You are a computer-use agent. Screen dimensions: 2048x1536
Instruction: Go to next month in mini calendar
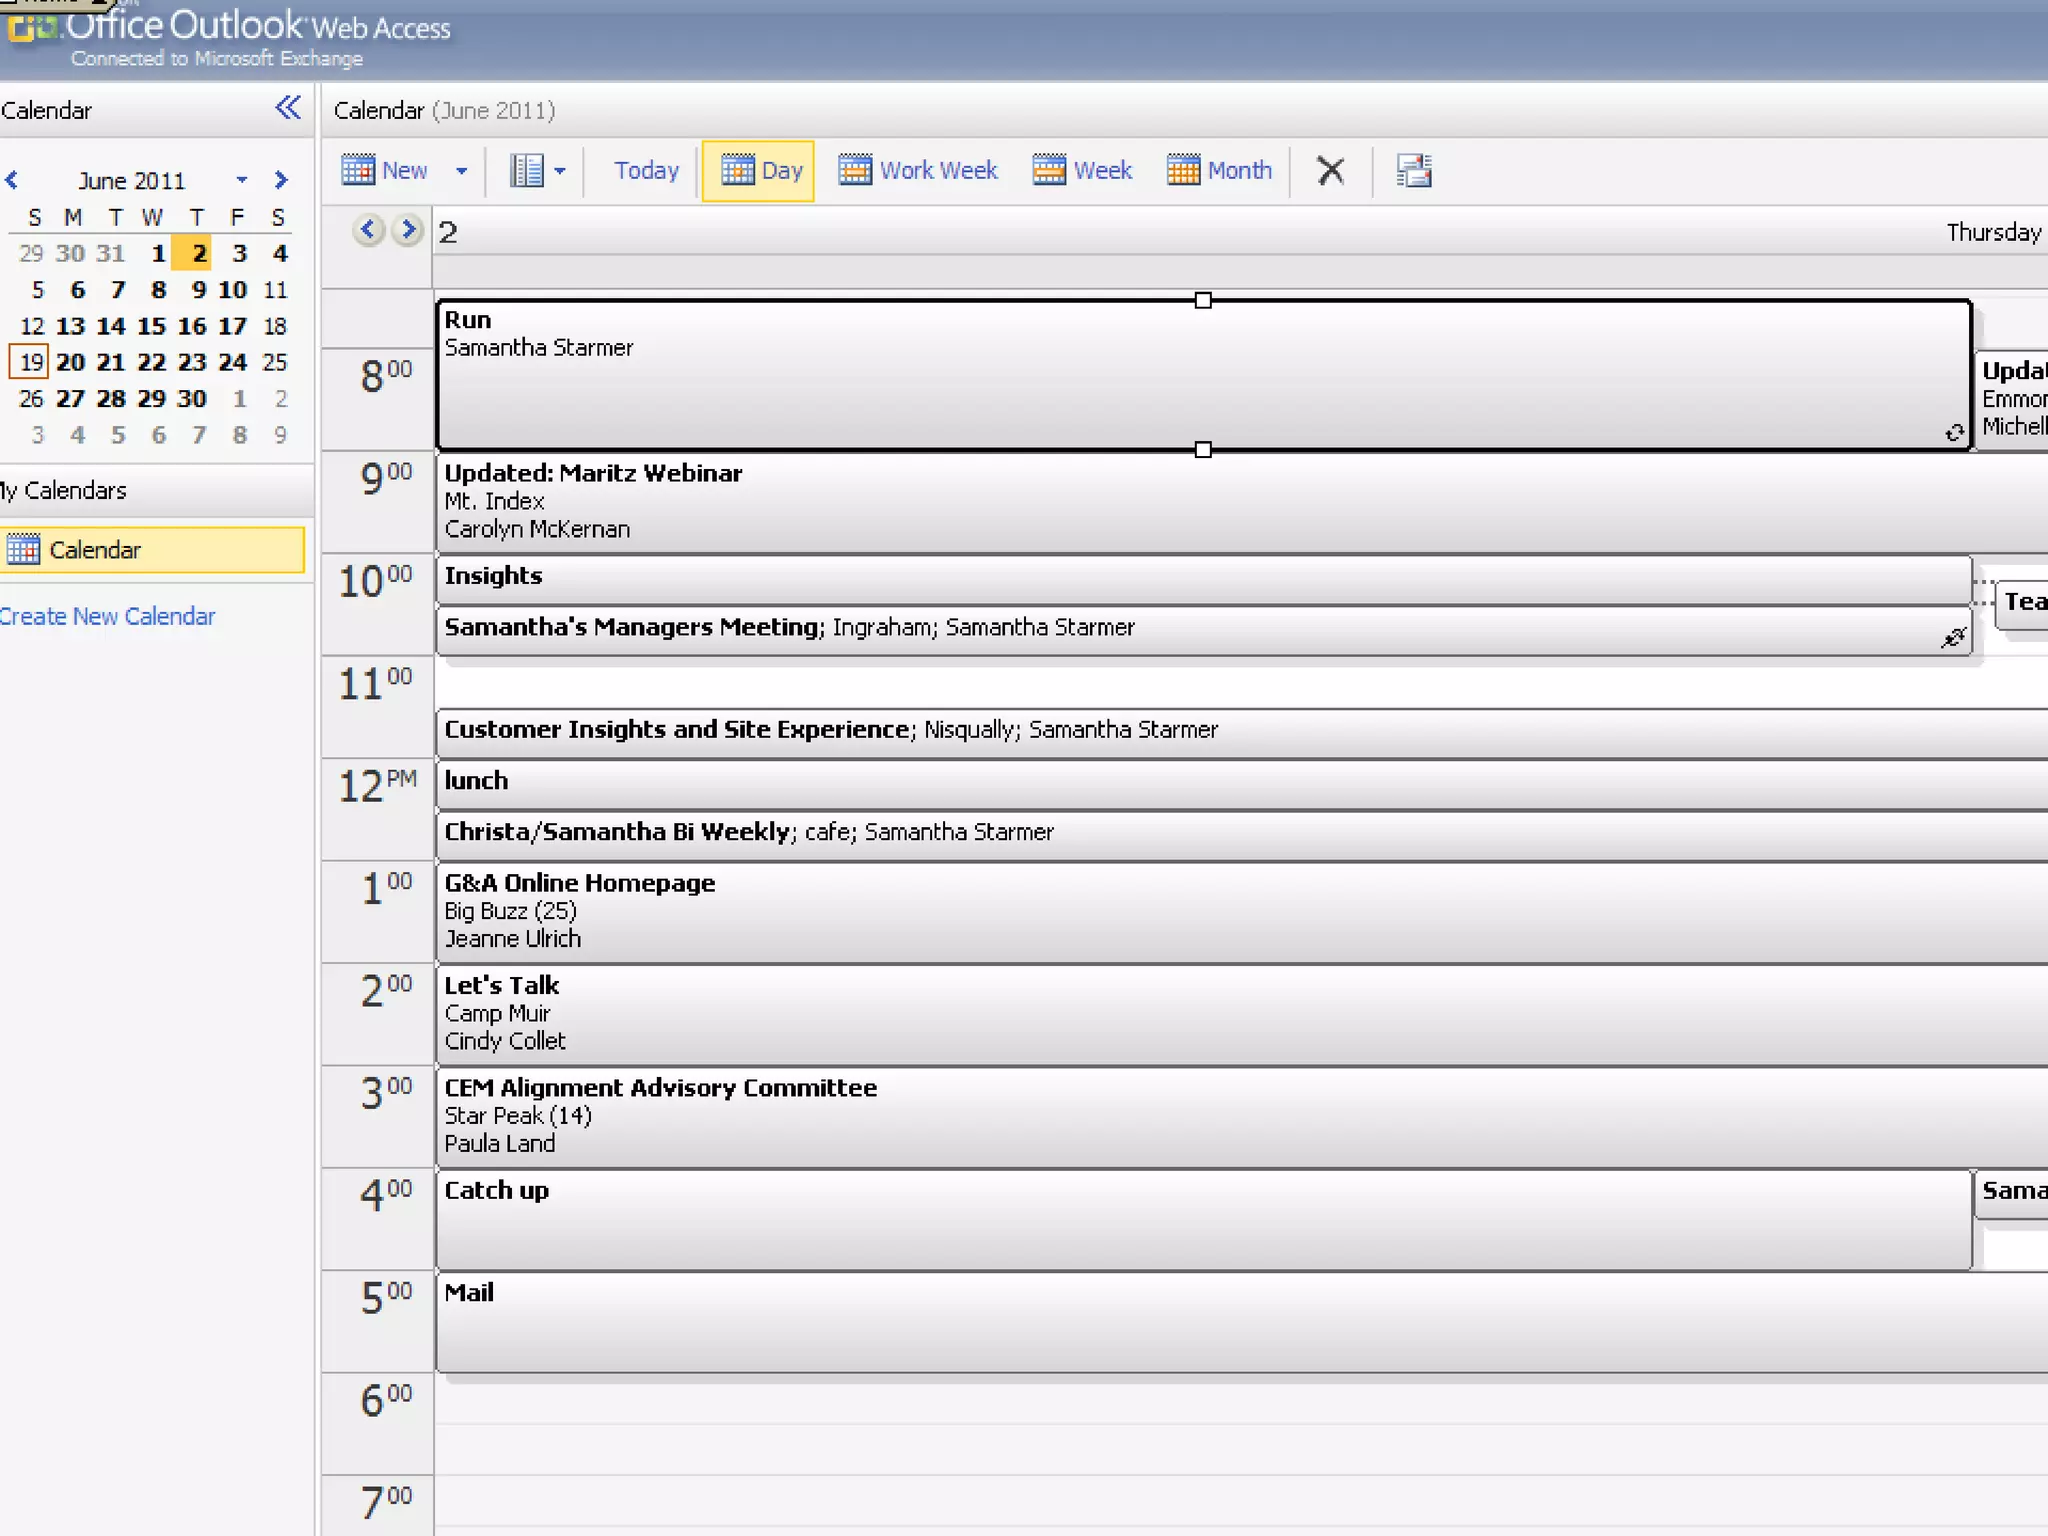281,181
